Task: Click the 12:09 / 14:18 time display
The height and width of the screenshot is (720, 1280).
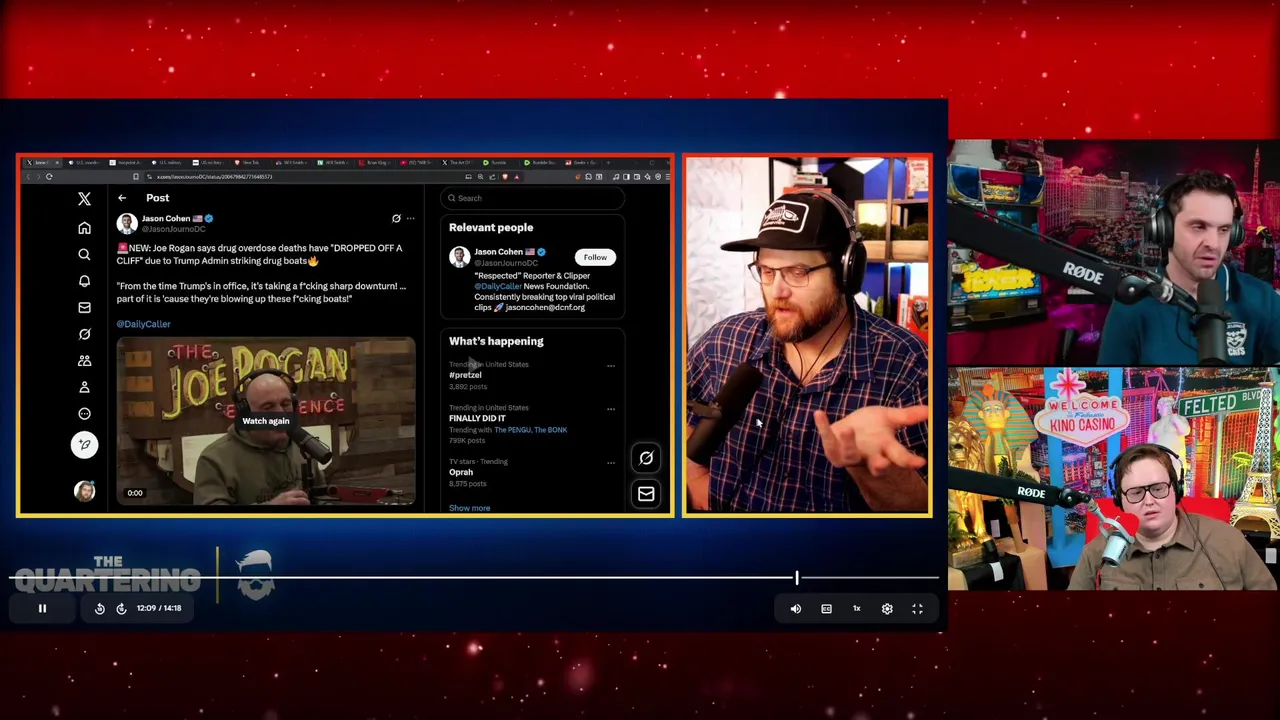Action: (x=160, y=608)
